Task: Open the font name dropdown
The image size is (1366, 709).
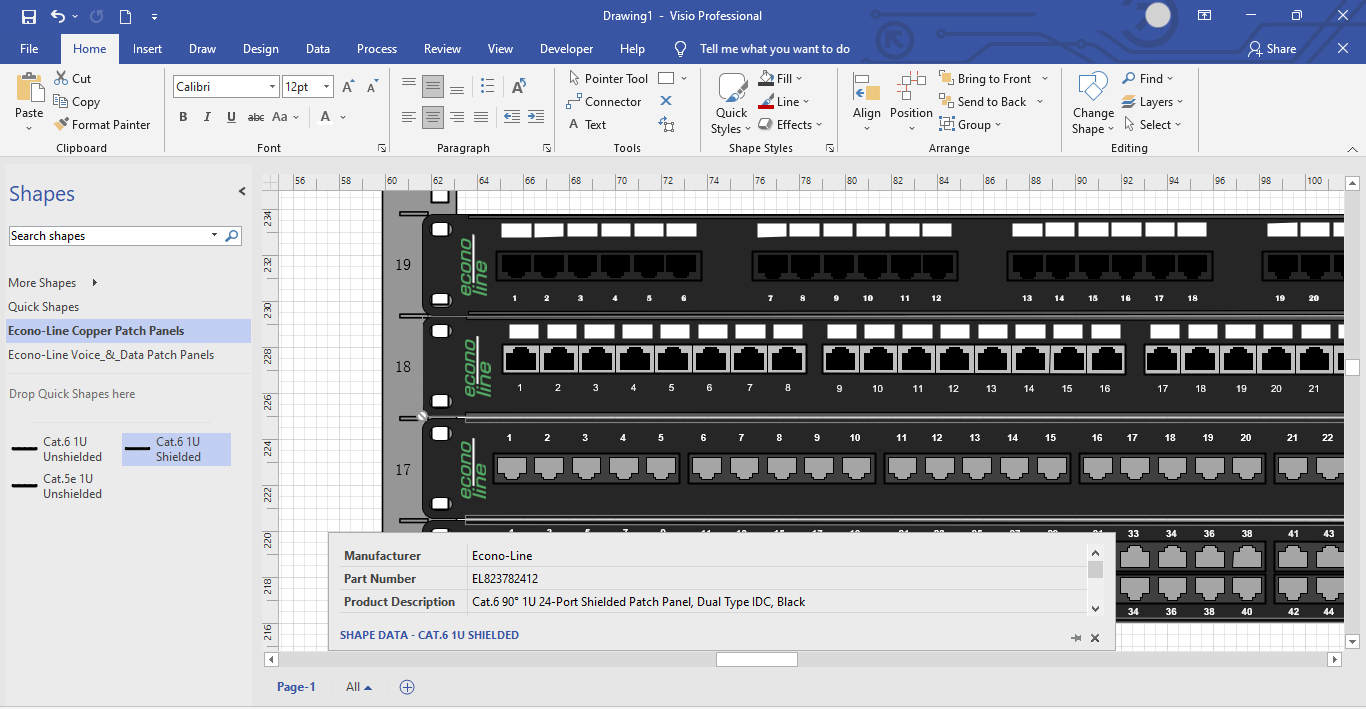Action: 272,87
